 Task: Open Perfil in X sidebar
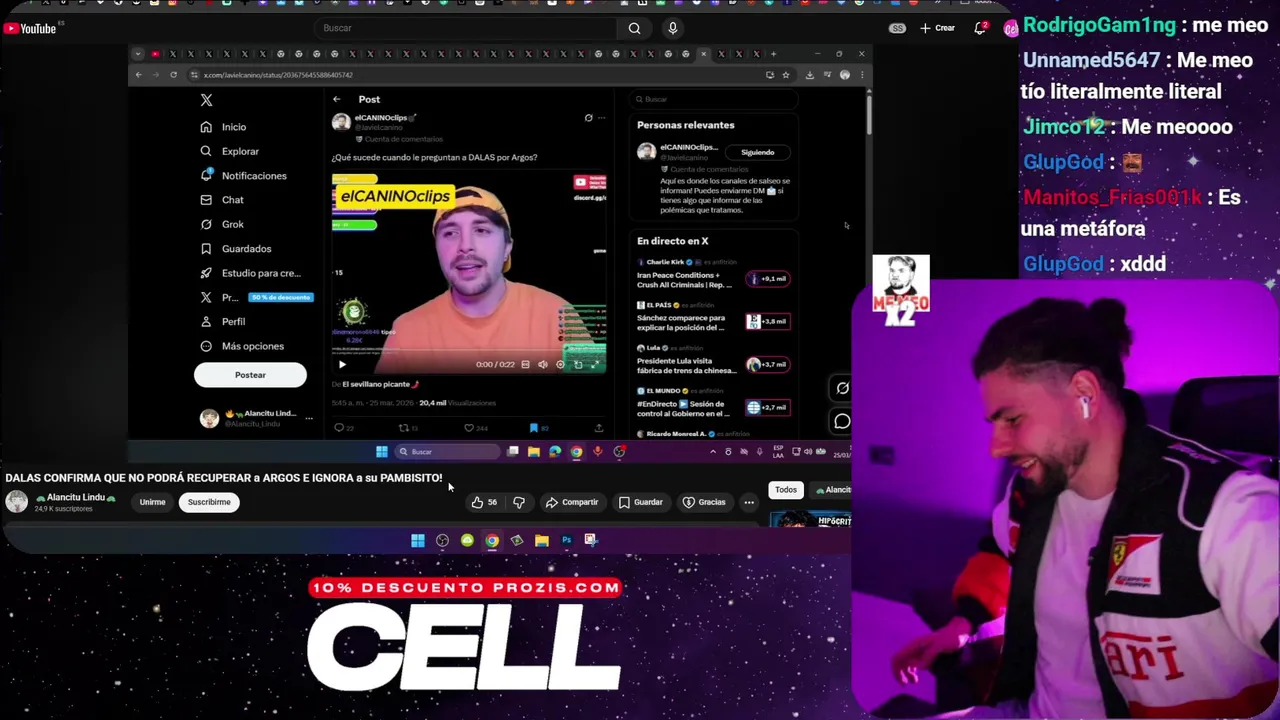[222, 321]
